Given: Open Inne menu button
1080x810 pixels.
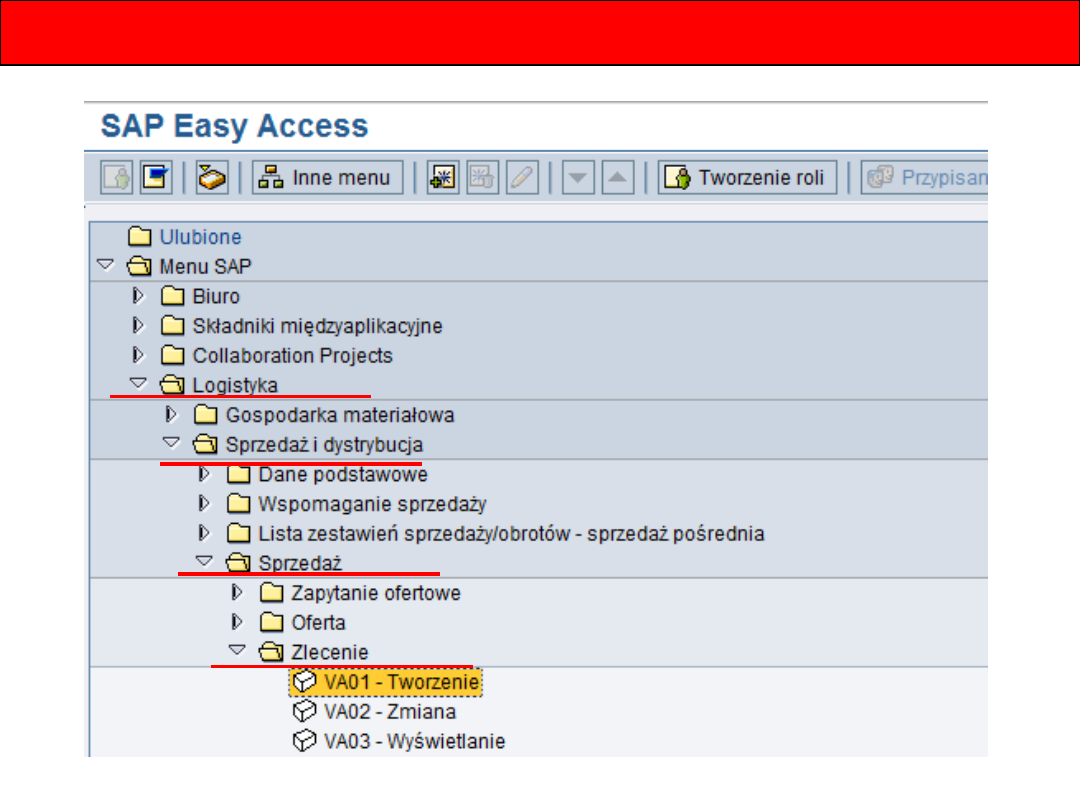Looking at the screenshot, I should pyautogui.click(x=328, y=178).
